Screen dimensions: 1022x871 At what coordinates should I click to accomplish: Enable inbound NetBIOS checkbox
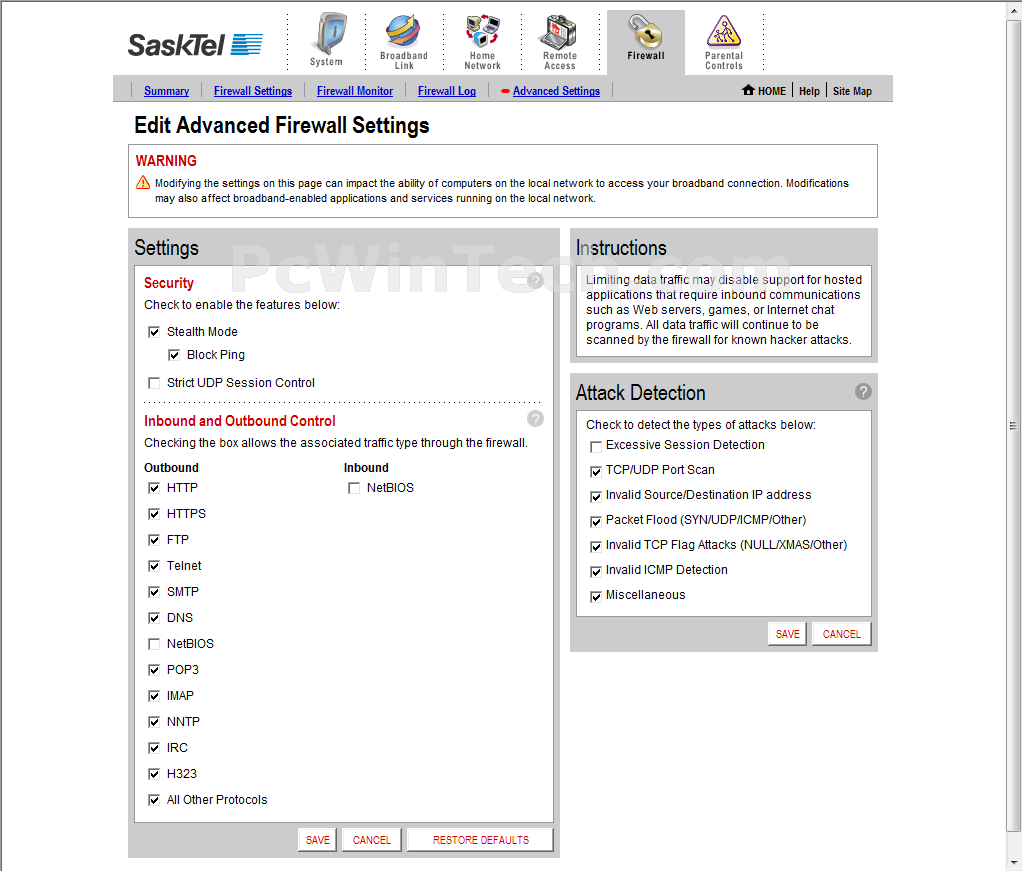click(x=354, y=488)
